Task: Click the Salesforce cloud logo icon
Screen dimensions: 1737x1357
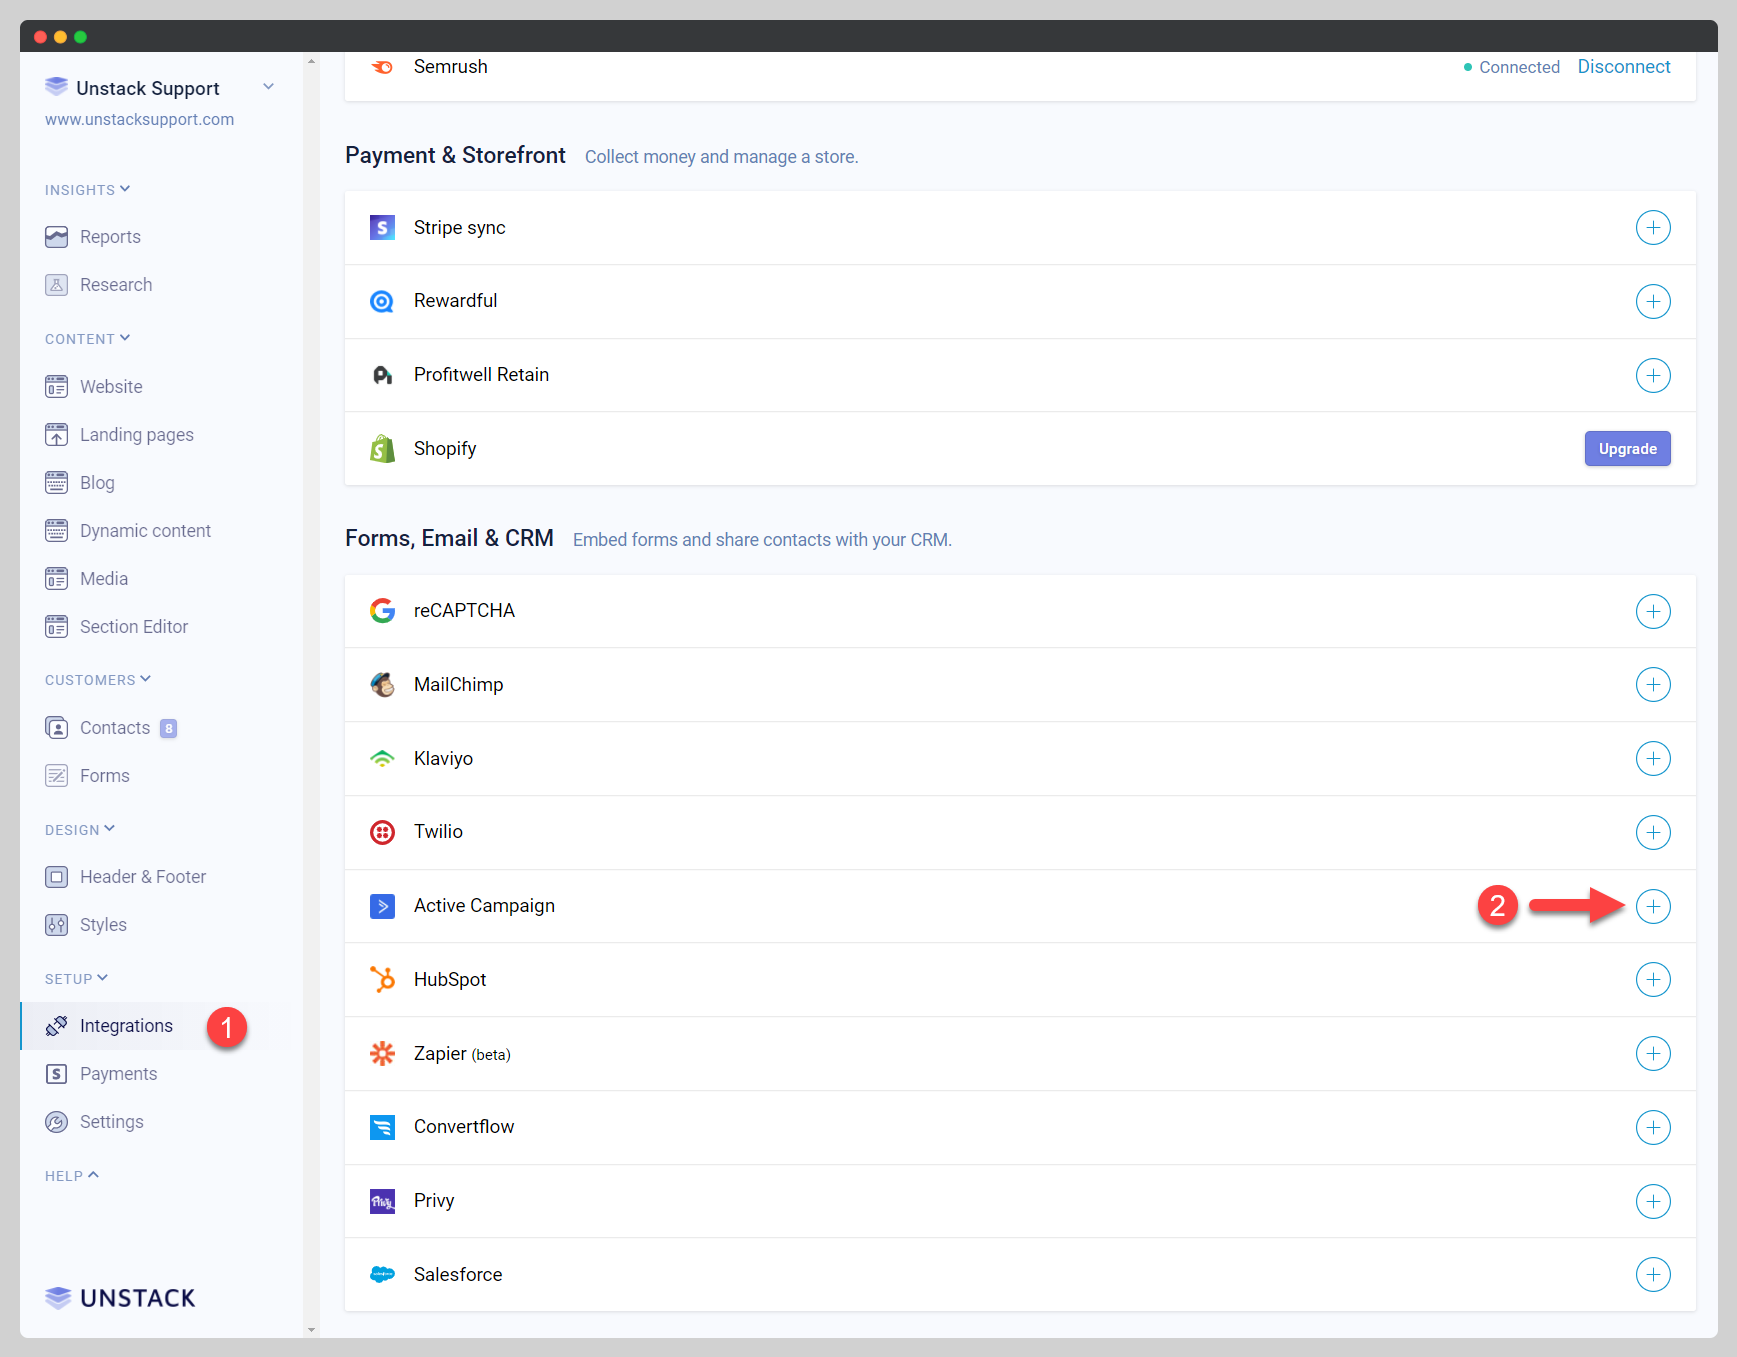Action: 382,1275
